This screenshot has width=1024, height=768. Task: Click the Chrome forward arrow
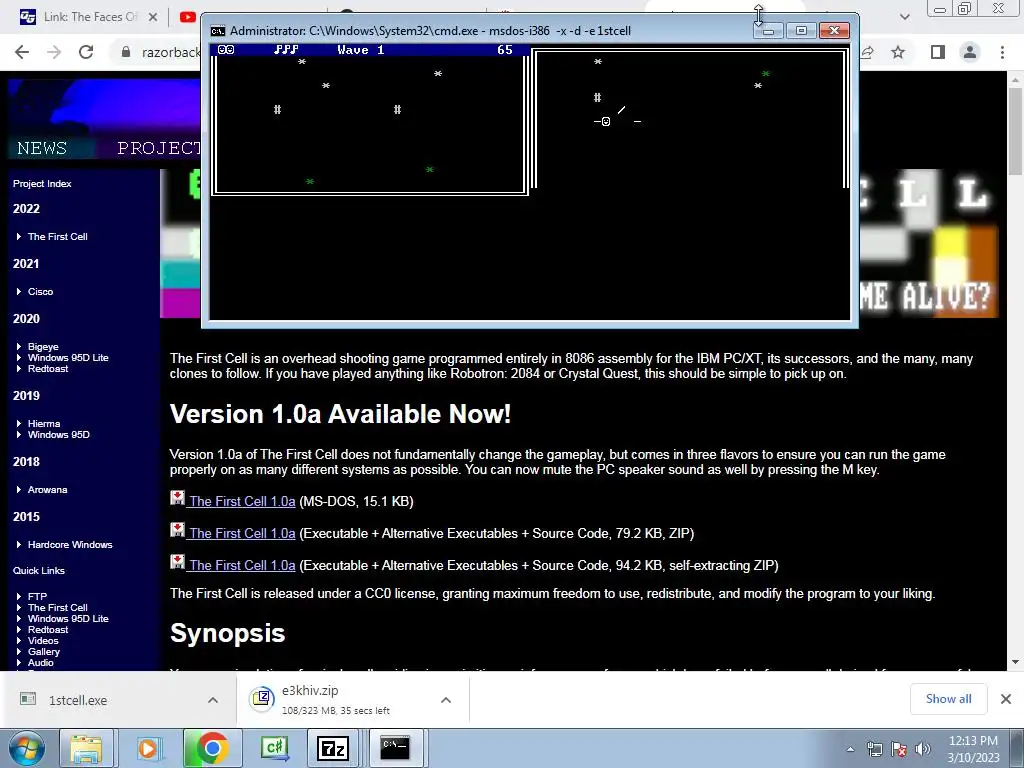tap(54, 52)
